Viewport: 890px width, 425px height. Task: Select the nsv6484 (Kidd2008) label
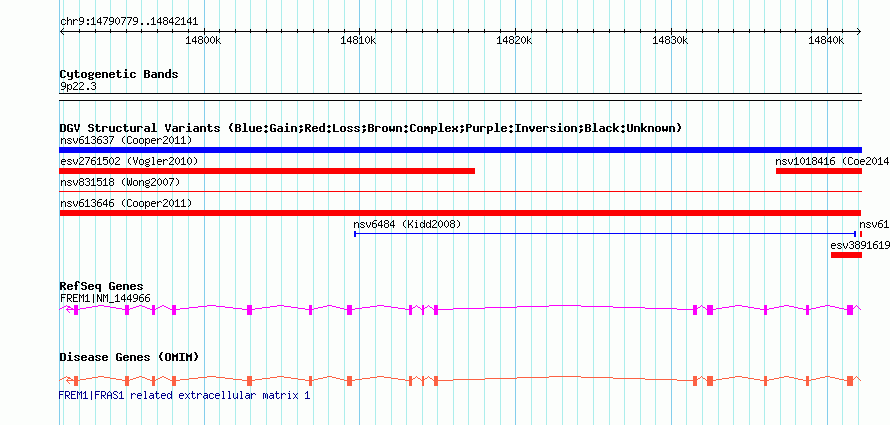407,224
